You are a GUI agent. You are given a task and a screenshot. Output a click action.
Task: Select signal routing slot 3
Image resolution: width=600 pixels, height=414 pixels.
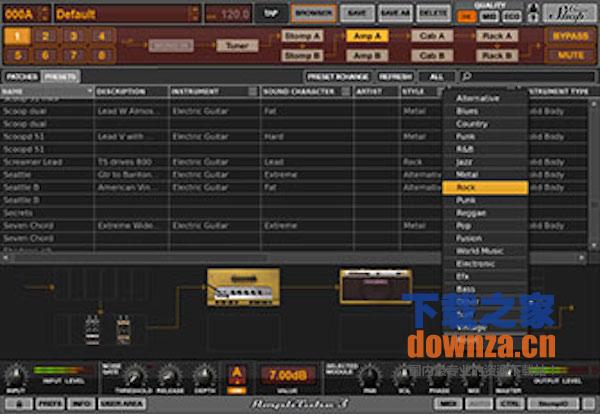[74, 36]
